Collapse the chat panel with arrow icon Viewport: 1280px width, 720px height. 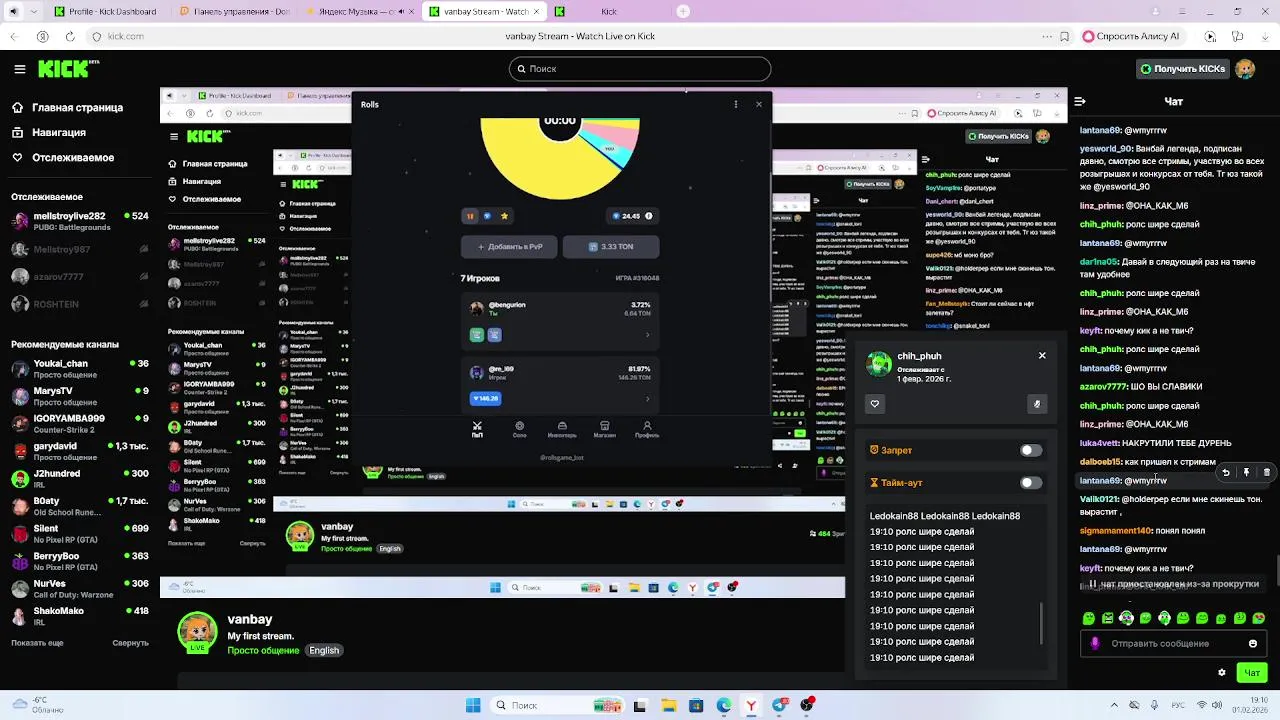point(1079,101)
